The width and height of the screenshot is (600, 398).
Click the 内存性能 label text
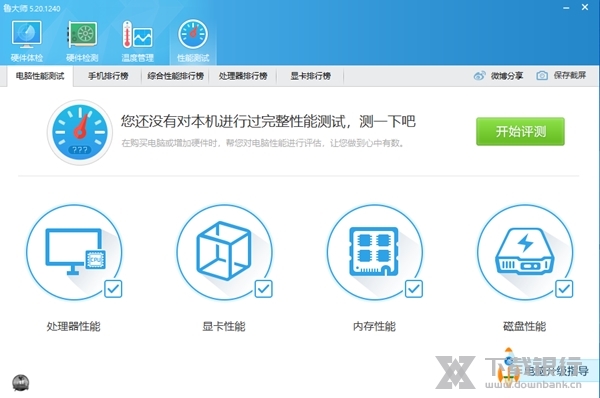374,326
